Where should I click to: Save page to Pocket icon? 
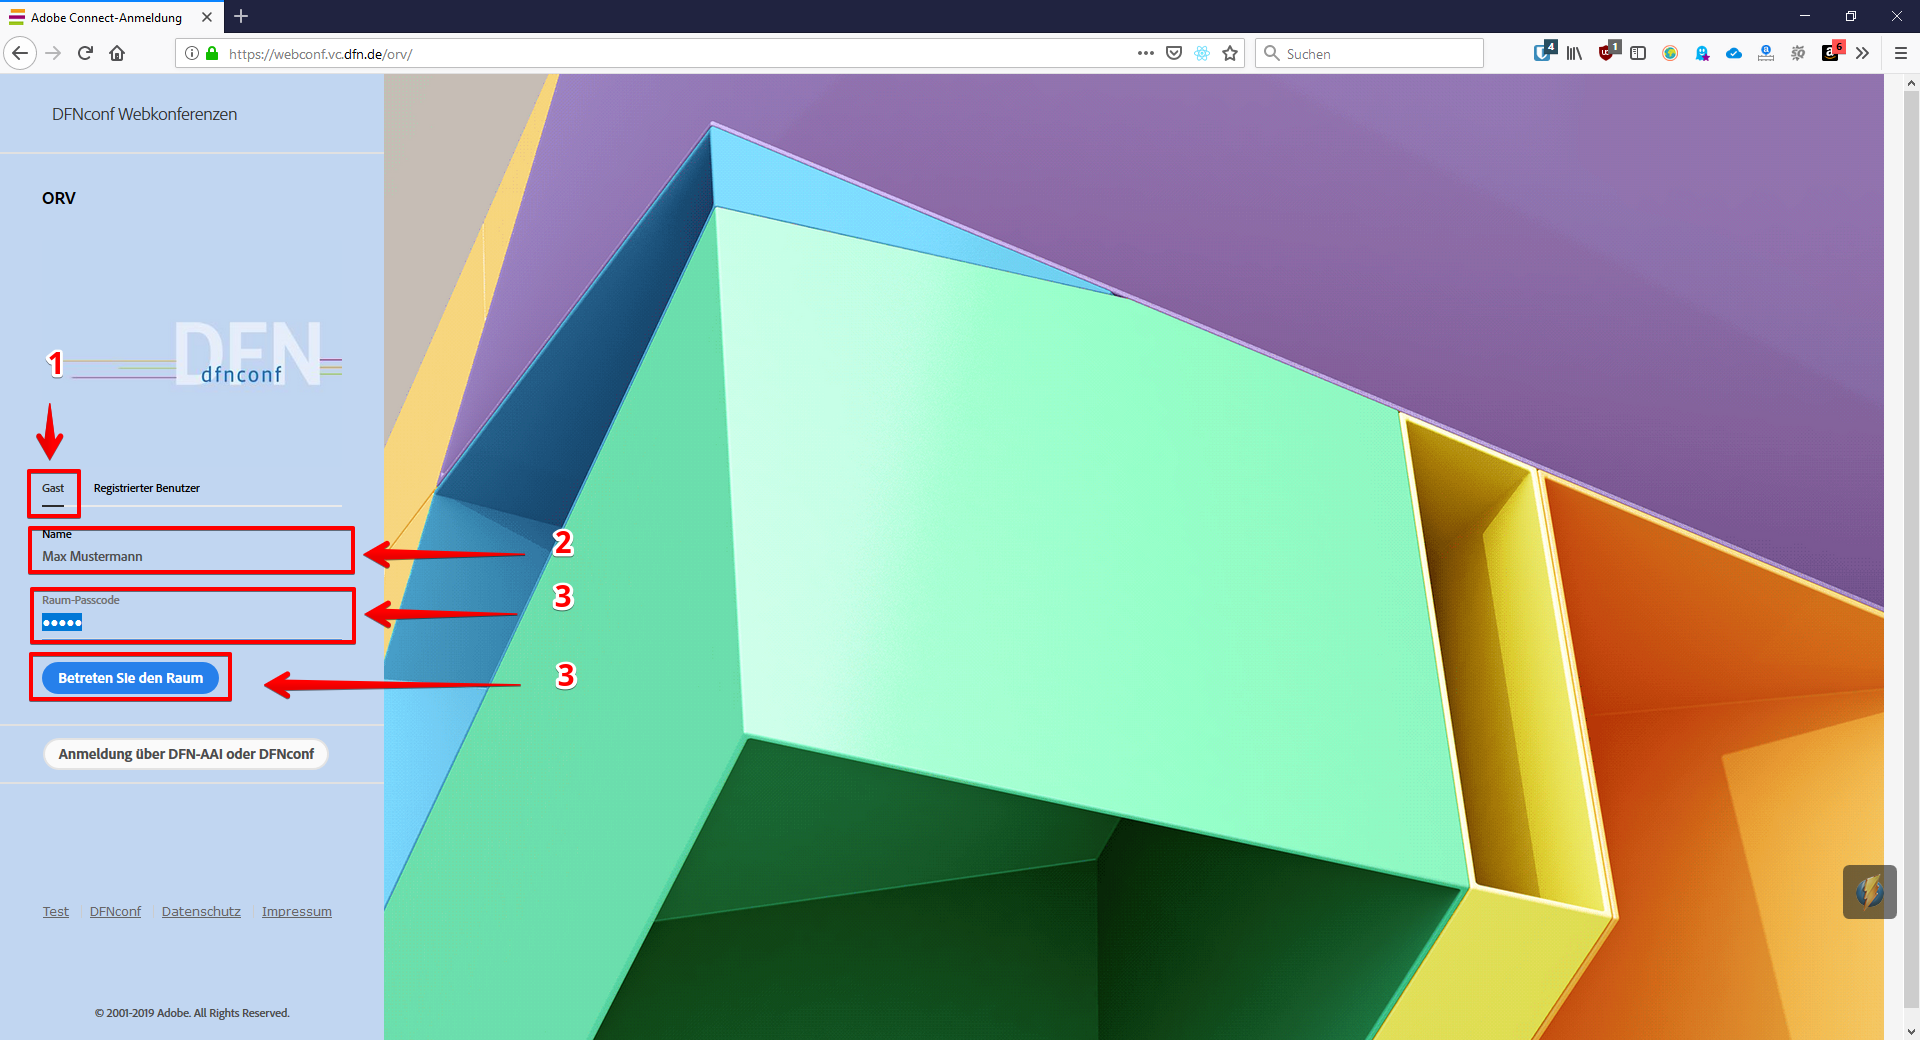click(1174, 53)
